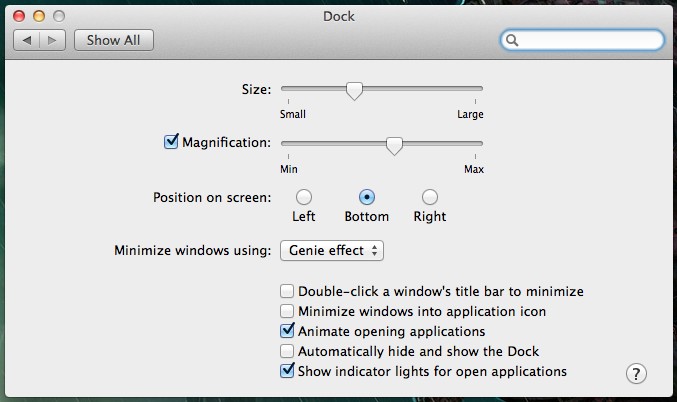Click the Size slider handle

coord(354,91)
